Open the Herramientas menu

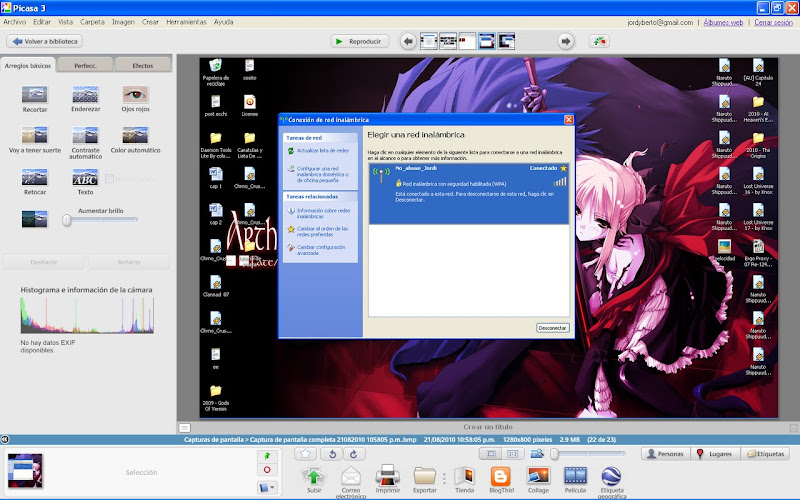pos(186,22)
